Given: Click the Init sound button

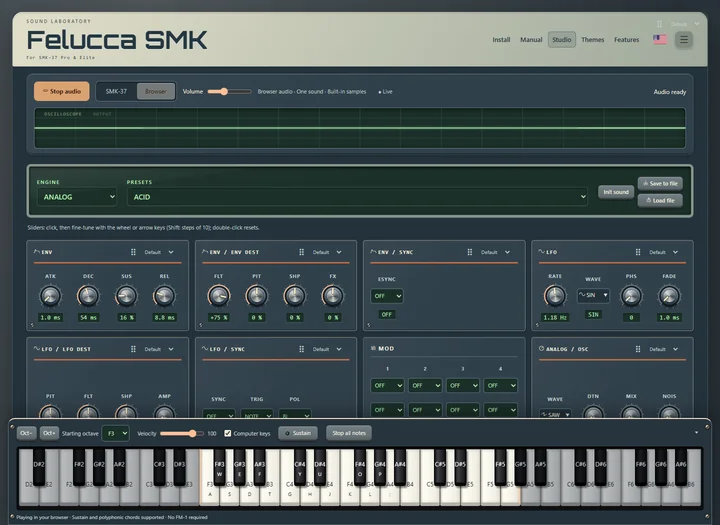Looking at the screenshot, I should [x=616, y=192].
